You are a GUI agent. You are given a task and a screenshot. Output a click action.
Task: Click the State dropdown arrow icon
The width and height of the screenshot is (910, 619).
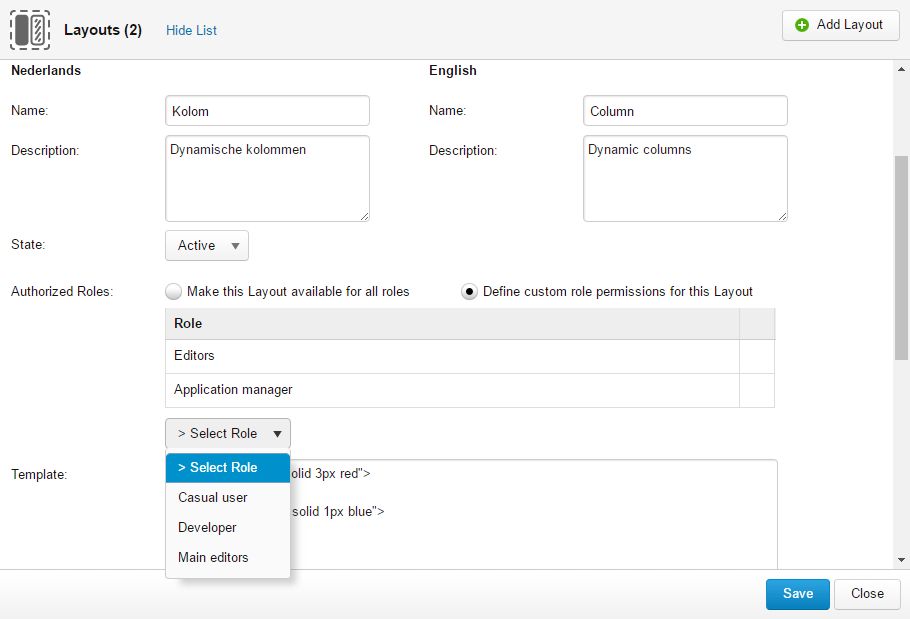point(235,246)
